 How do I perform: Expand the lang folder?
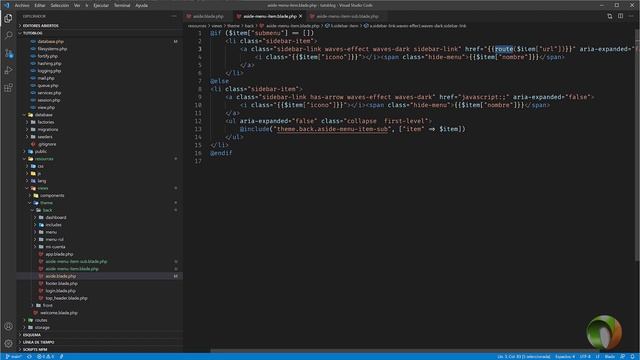(42, 181)
